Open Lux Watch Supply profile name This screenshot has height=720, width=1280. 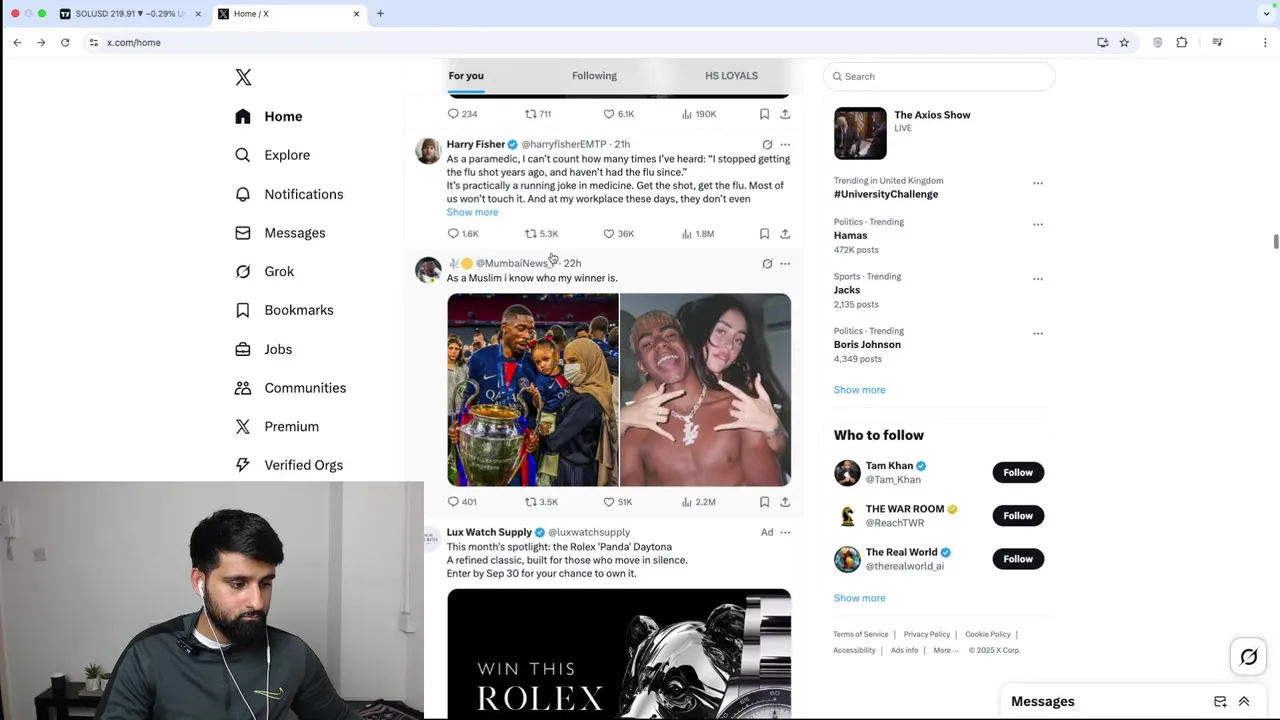click(x=489, y=532)
